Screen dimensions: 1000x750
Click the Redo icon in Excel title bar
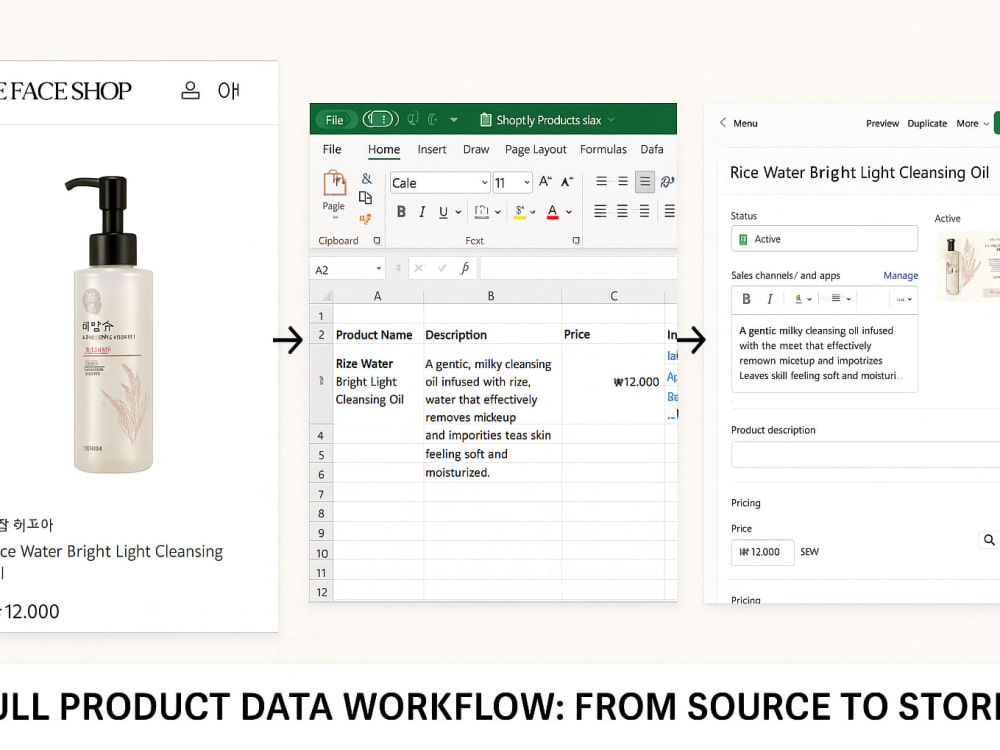coord(433,119)
